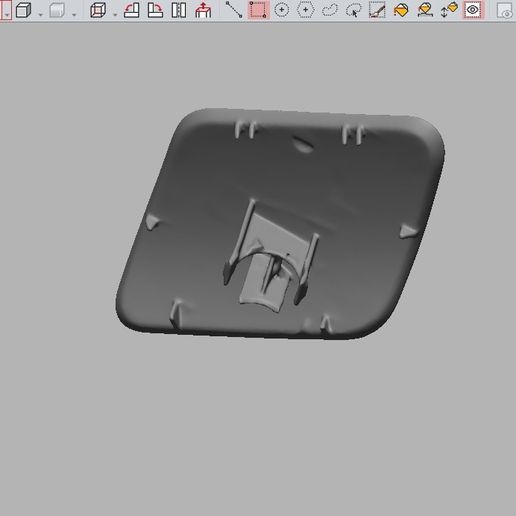Toggle the rectangle selection mode
Screen dimensions: 516x516
[x=258, y=10]
